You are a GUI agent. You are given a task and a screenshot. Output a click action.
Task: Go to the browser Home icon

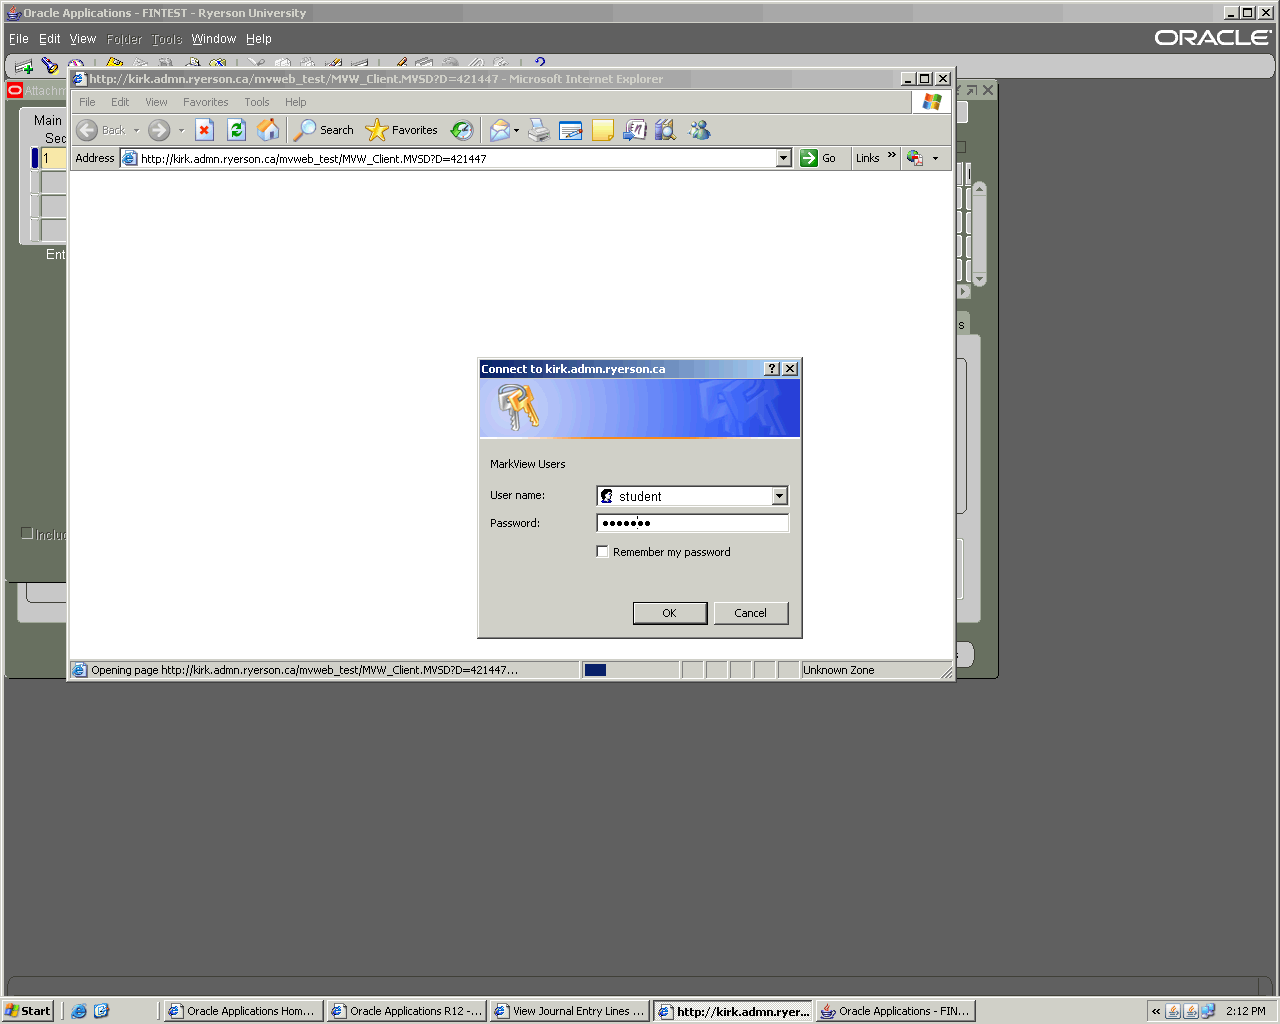268,130
